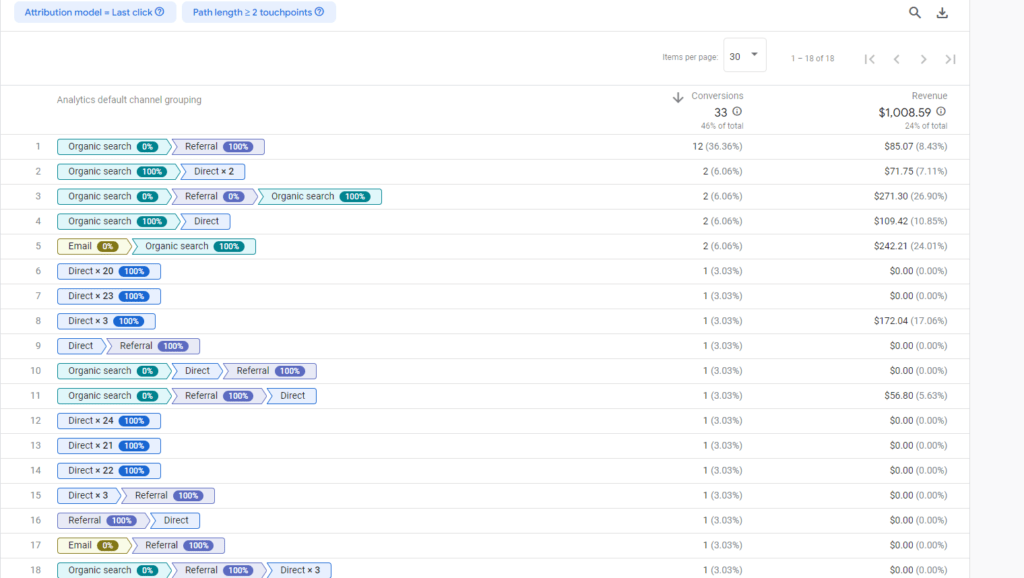Open the Path length touchpoints filter chip
The image size is (1024, 578).
coord(258,12)
